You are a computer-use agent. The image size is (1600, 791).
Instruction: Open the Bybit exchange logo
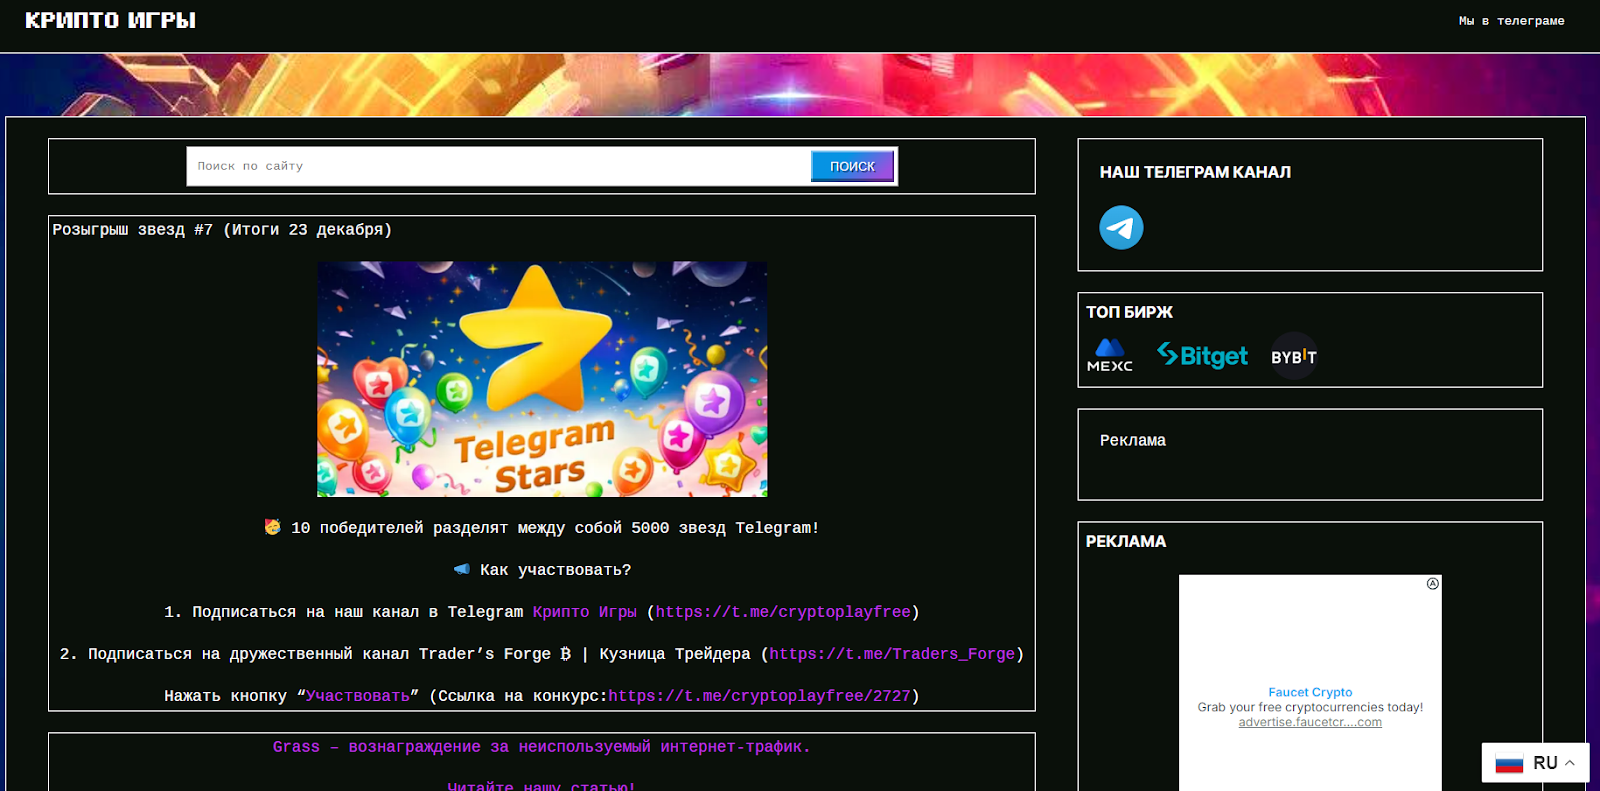point(1294,356)
